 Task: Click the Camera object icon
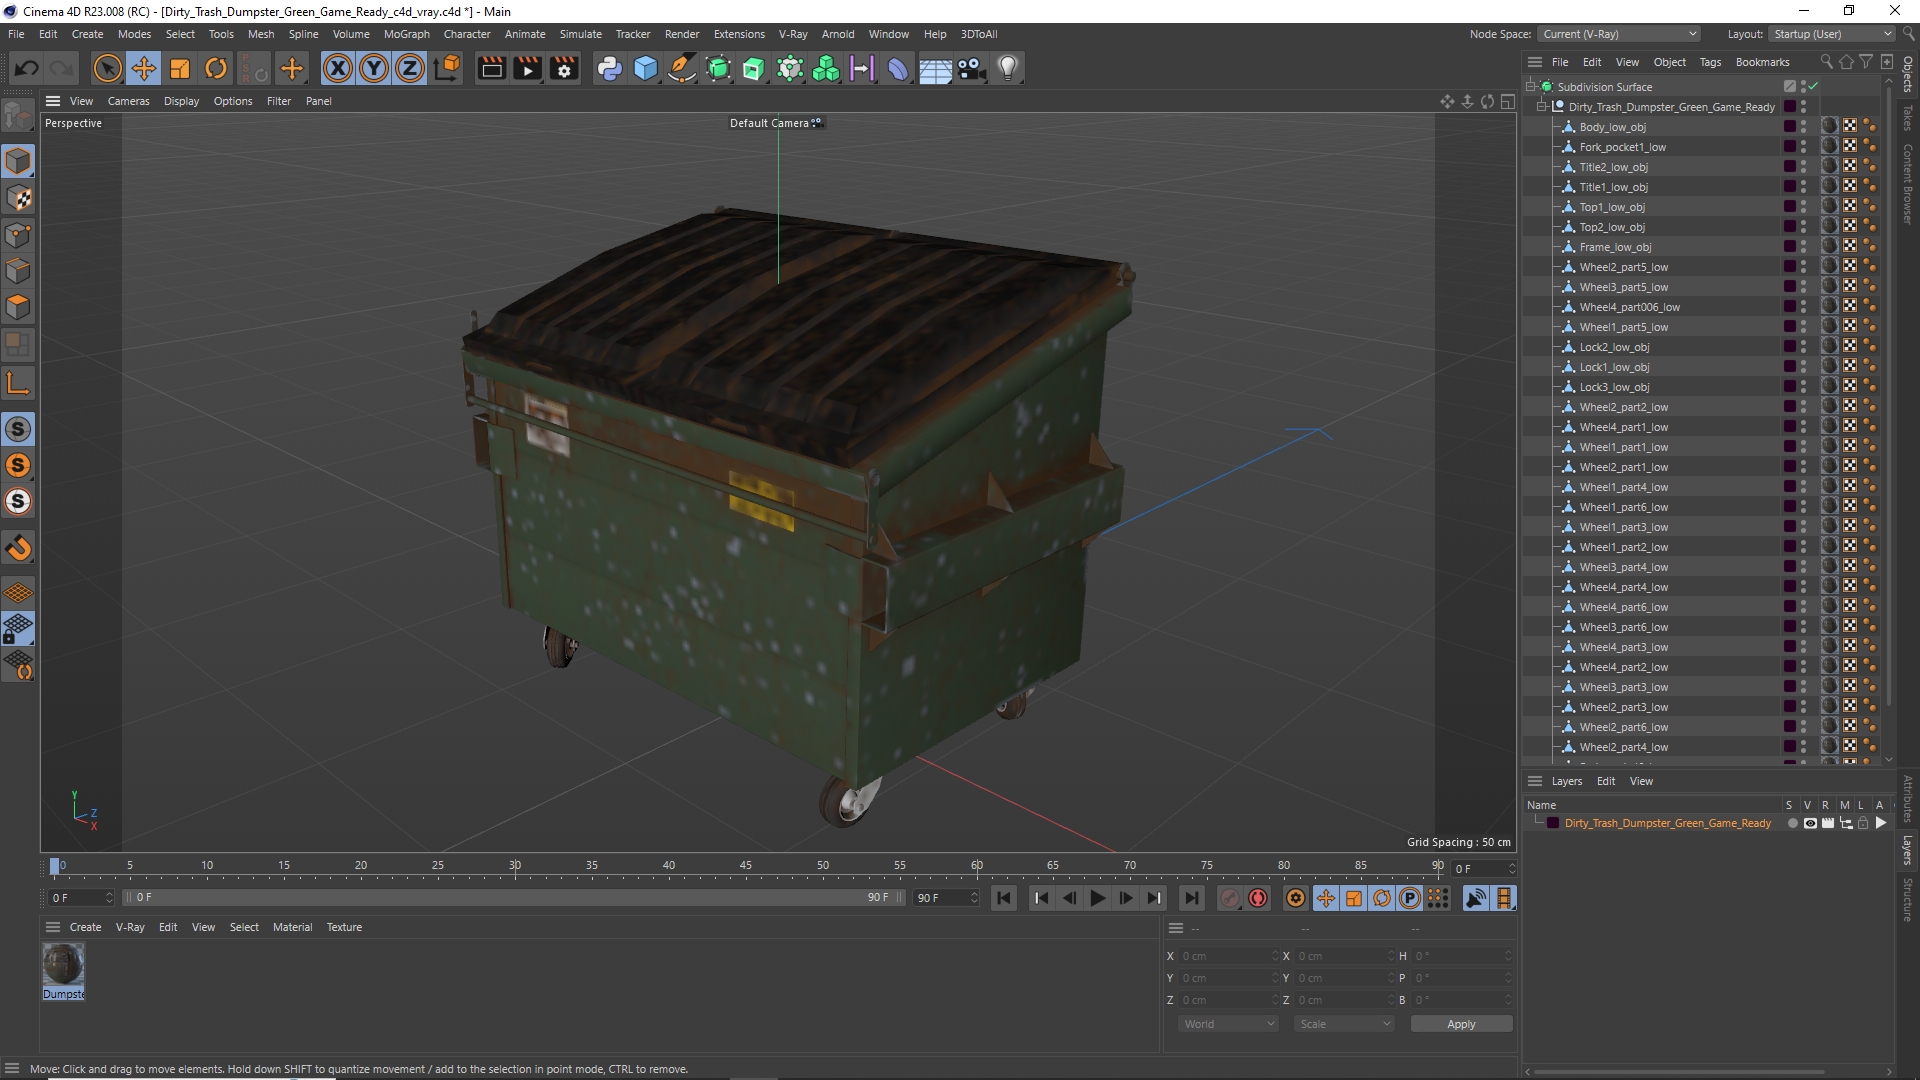[971, 68]
